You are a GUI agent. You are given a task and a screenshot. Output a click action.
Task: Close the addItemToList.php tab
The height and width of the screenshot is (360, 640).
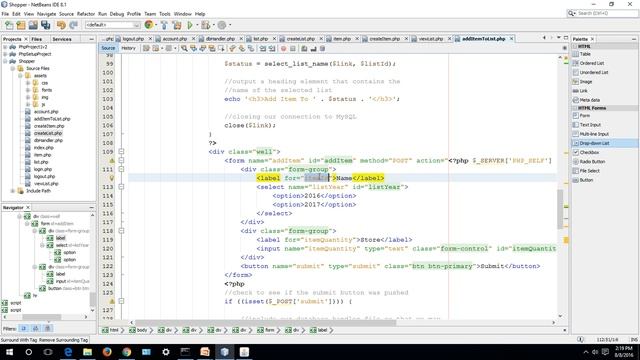click(511, 38)
